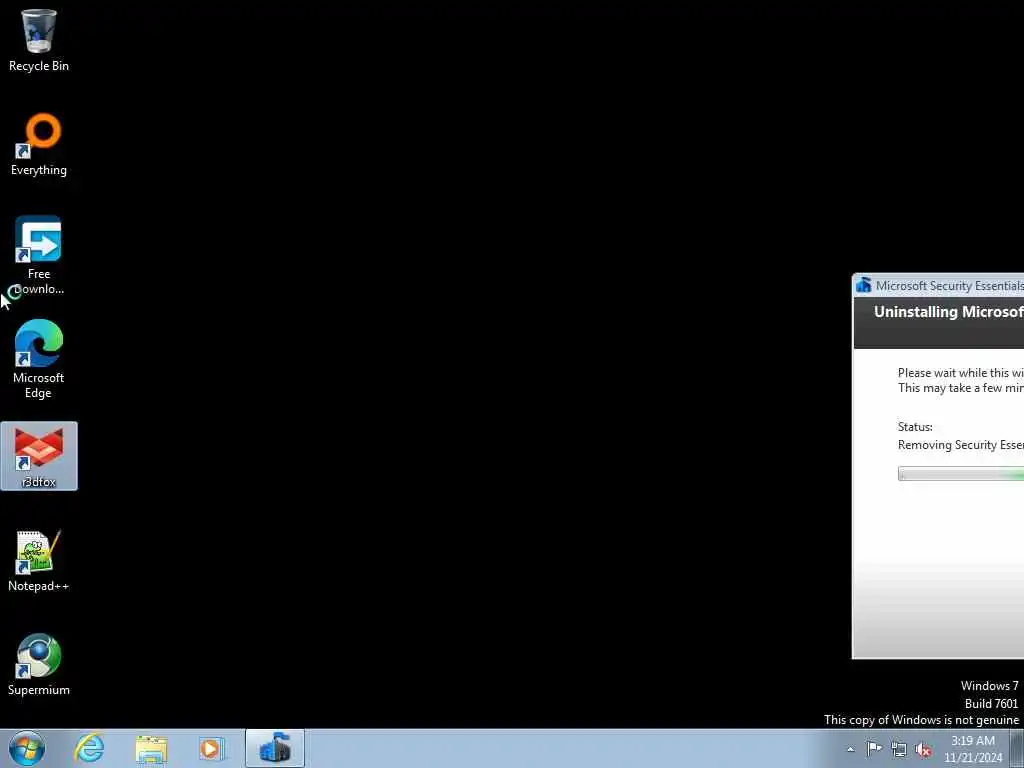Click the muted volume tray icon
1024x768 pixels.
point(923,750)
